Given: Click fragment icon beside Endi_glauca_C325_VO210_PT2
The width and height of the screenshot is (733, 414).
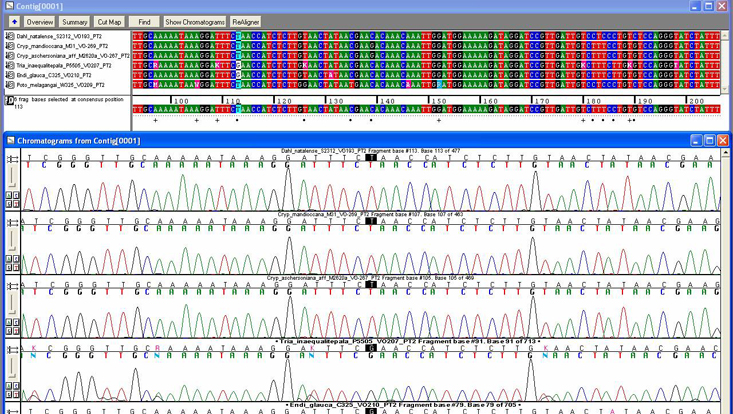Looking at the screenshot, I should point(10,75).
